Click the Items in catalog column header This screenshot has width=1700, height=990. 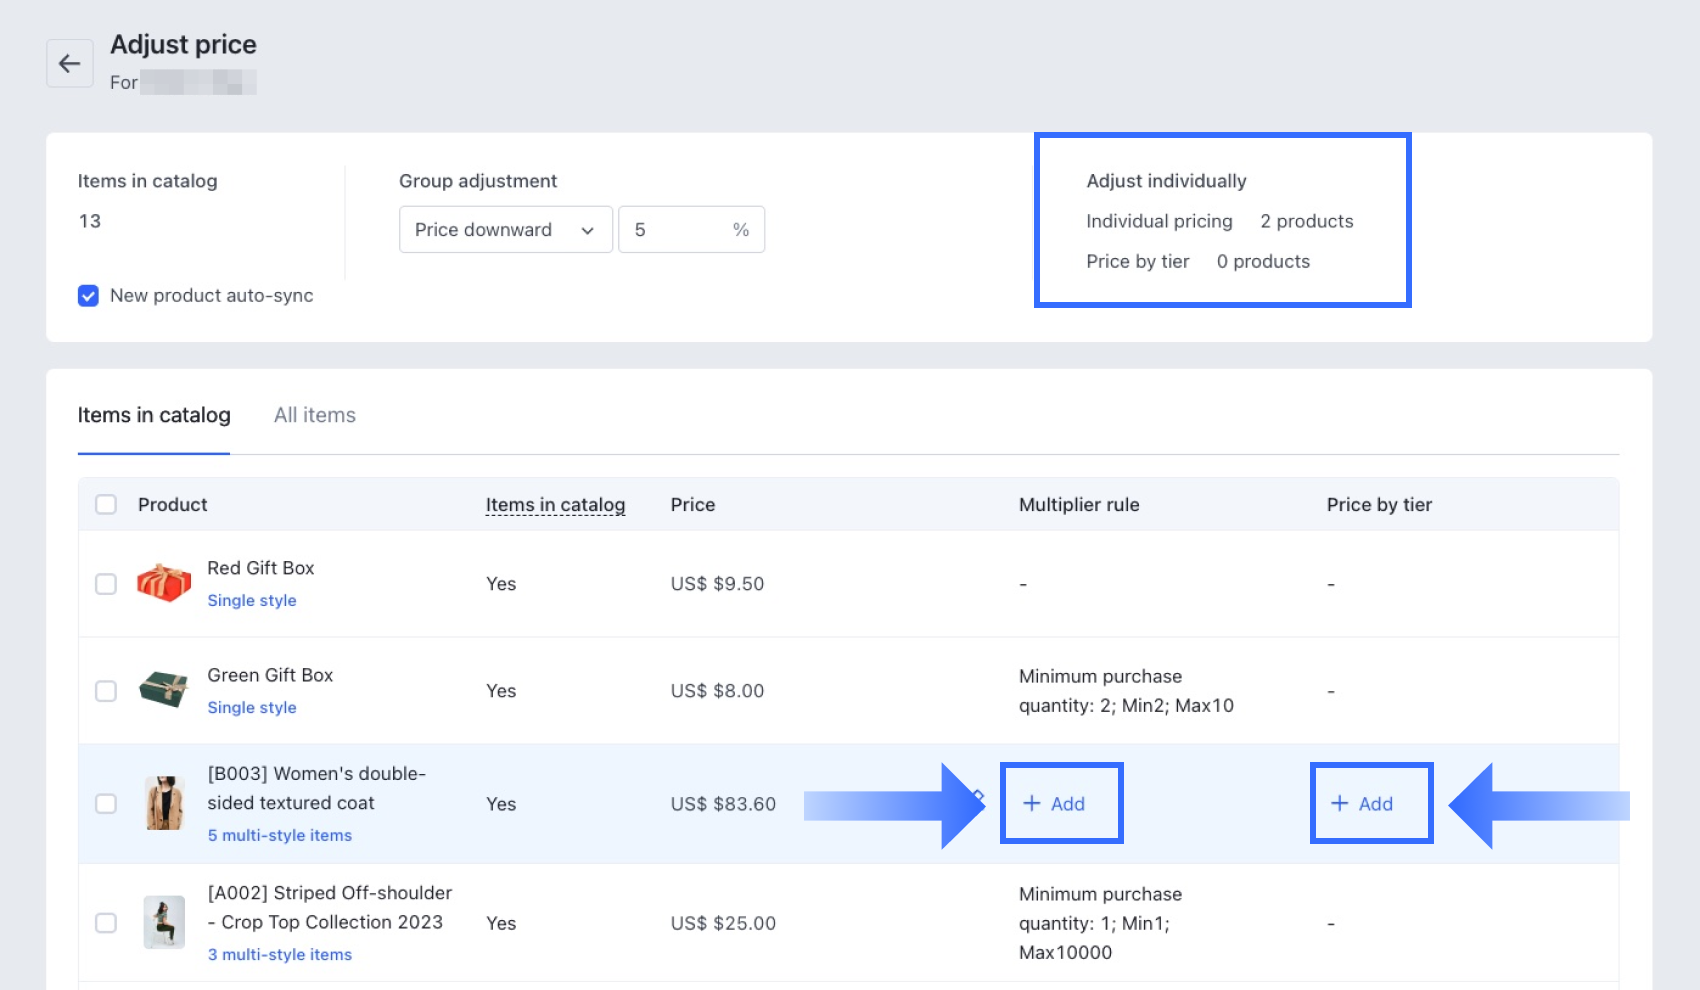pyautogui.click(x=555, y=505)
